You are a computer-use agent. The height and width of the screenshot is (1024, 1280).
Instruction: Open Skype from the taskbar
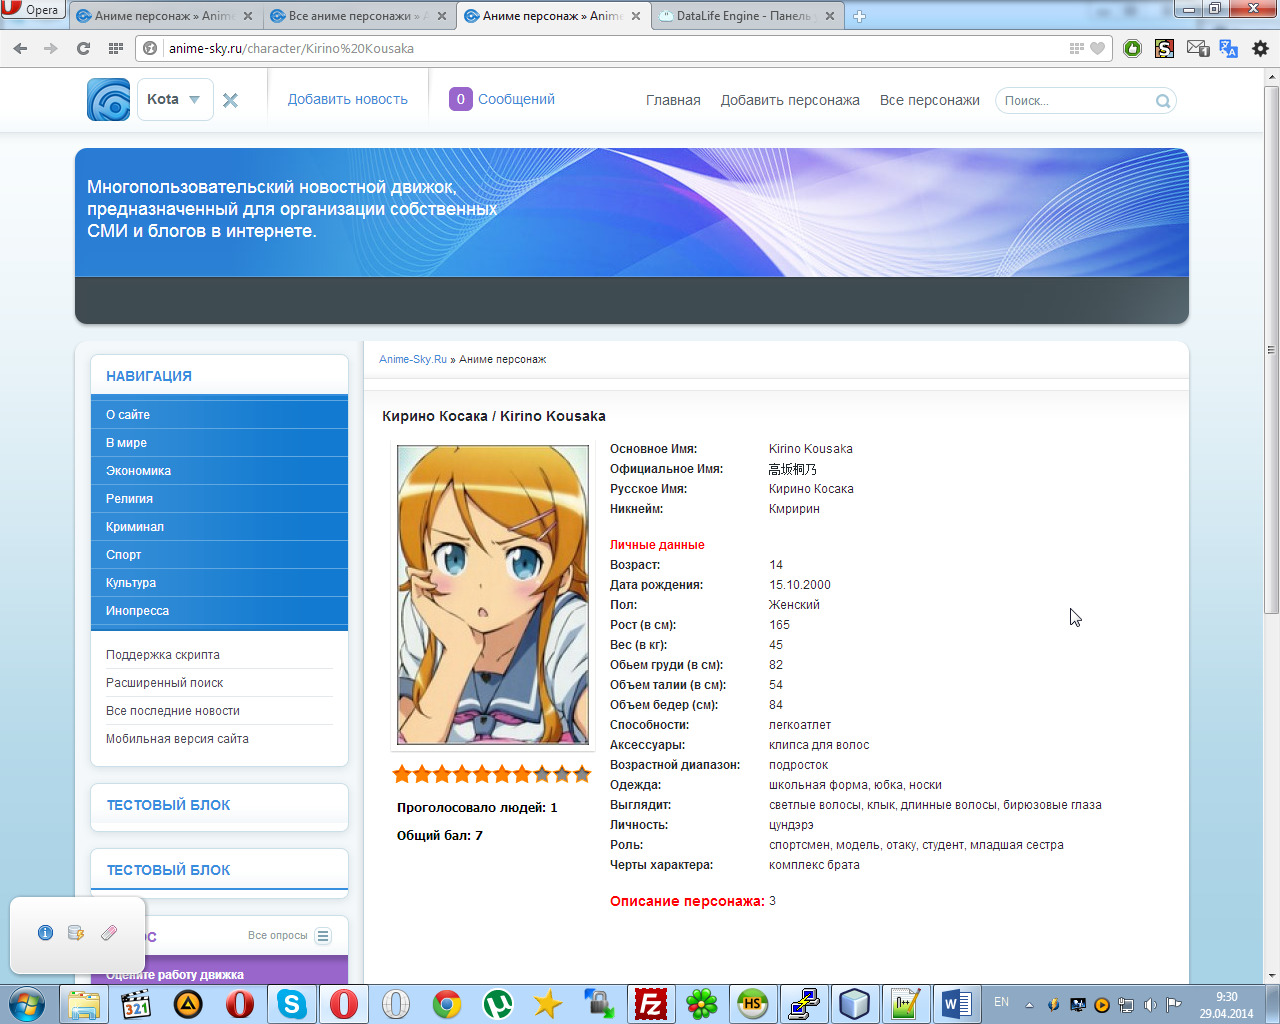(x=292, y=1003)
